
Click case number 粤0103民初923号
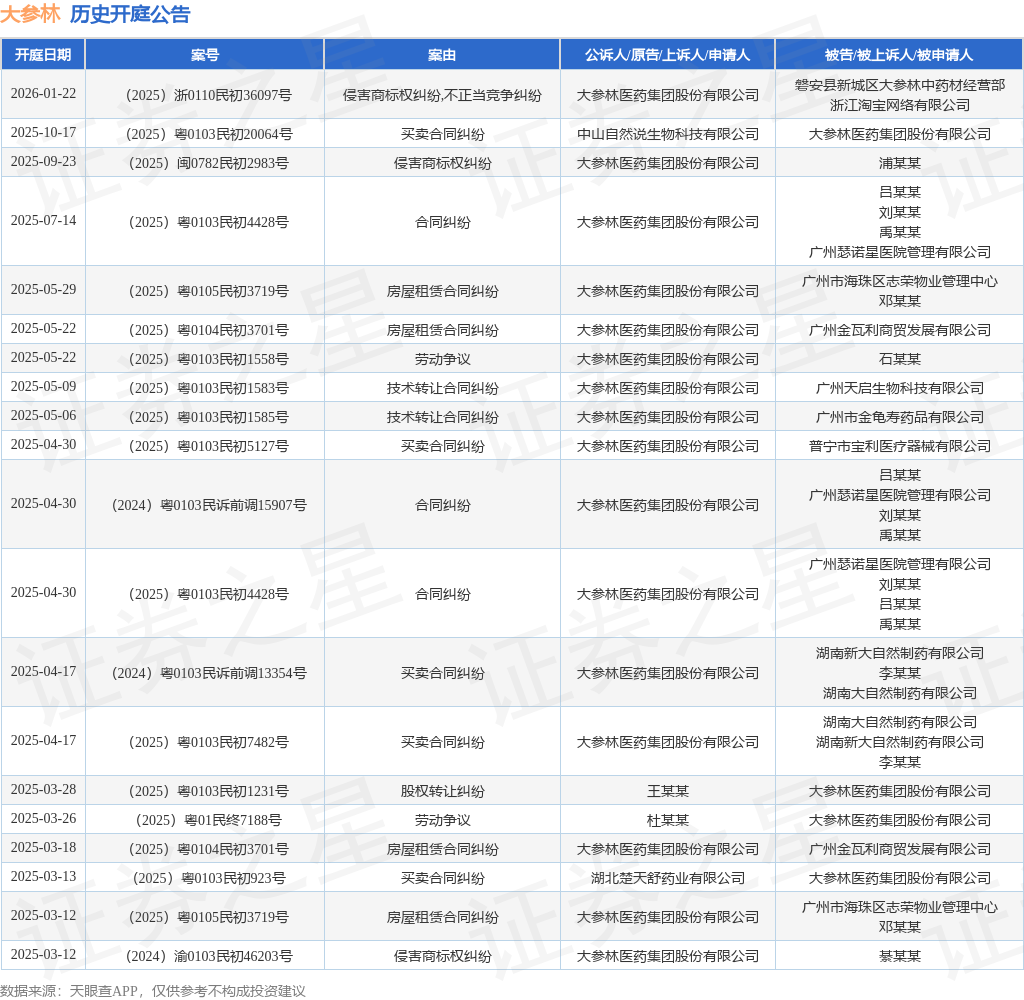pos(209,879)
